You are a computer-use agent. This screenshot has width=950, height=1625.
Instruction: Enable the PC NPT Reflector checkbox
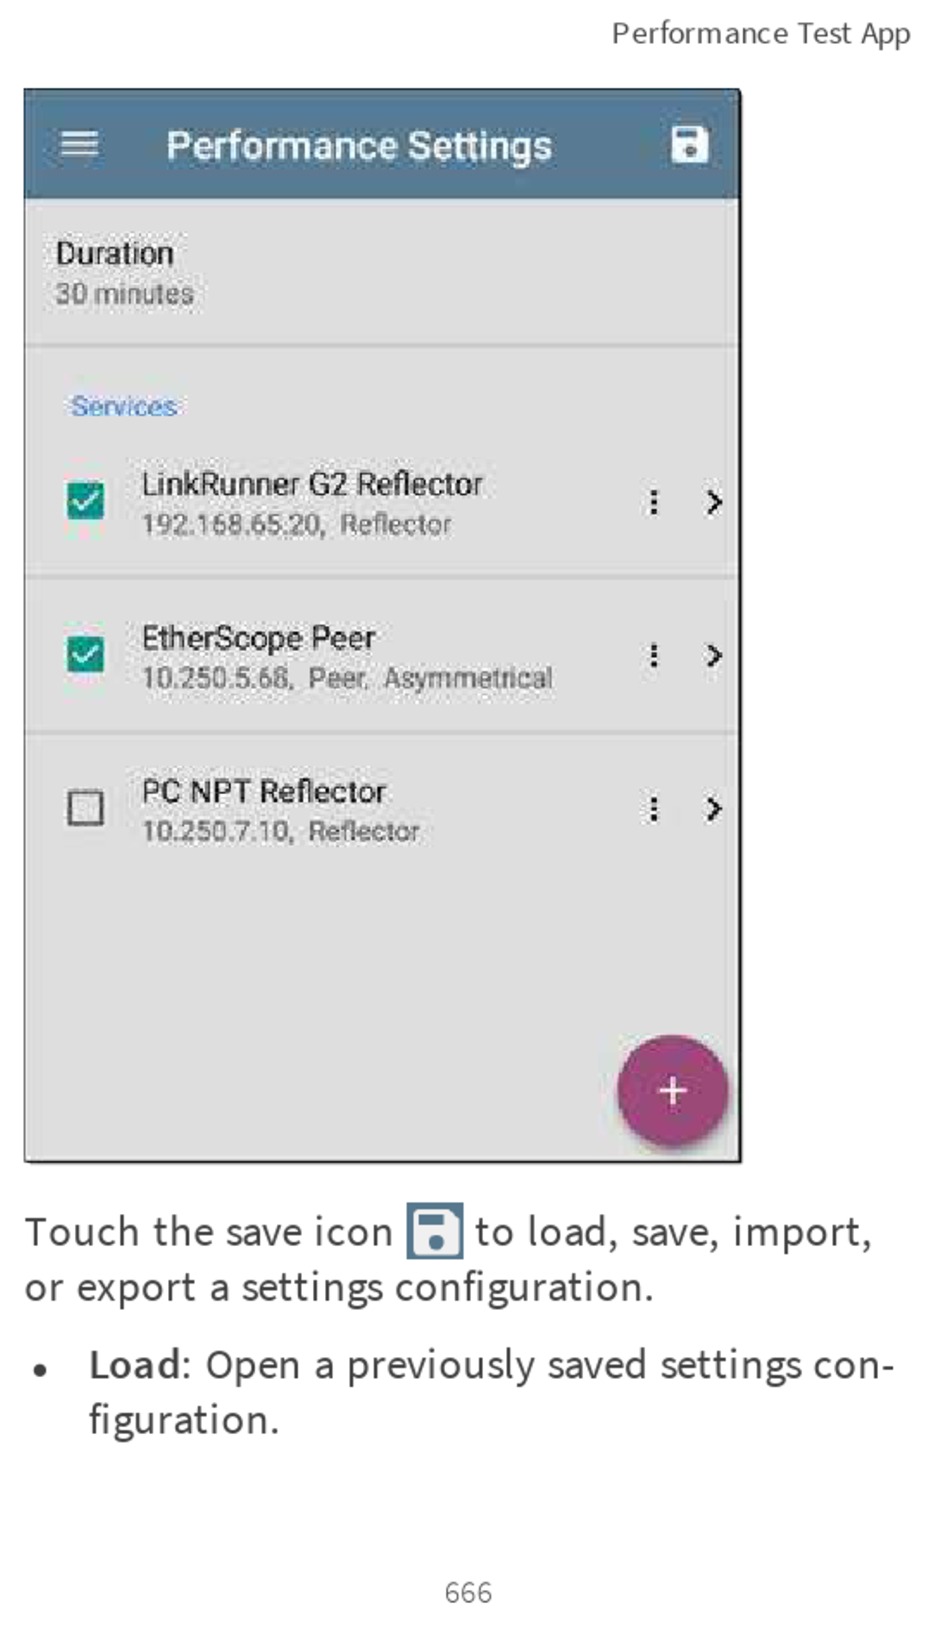pyautogui.click(x=85, y=807)
